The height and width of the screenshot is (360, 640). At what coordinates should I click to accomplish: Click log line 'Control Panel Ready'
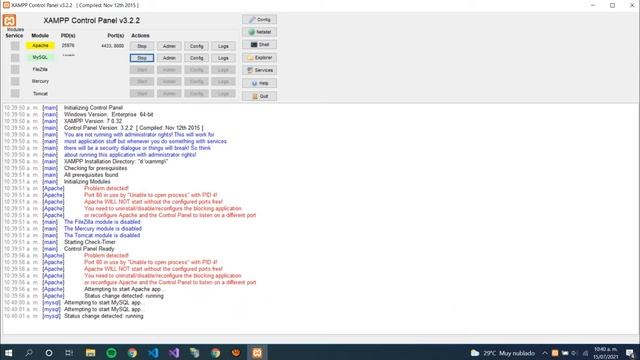pos(89,249)
